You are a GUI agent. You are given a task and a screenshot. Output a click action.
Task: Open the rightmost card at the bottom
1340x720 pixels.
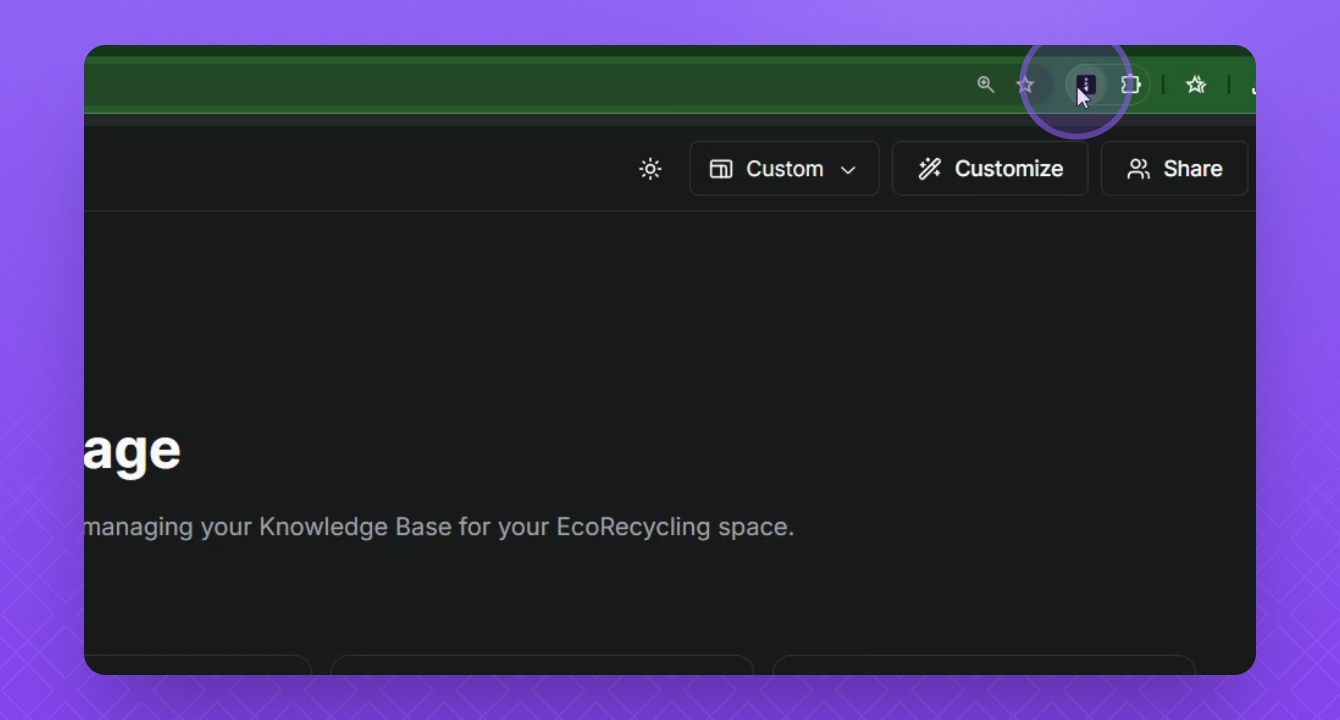click(984, 665)
